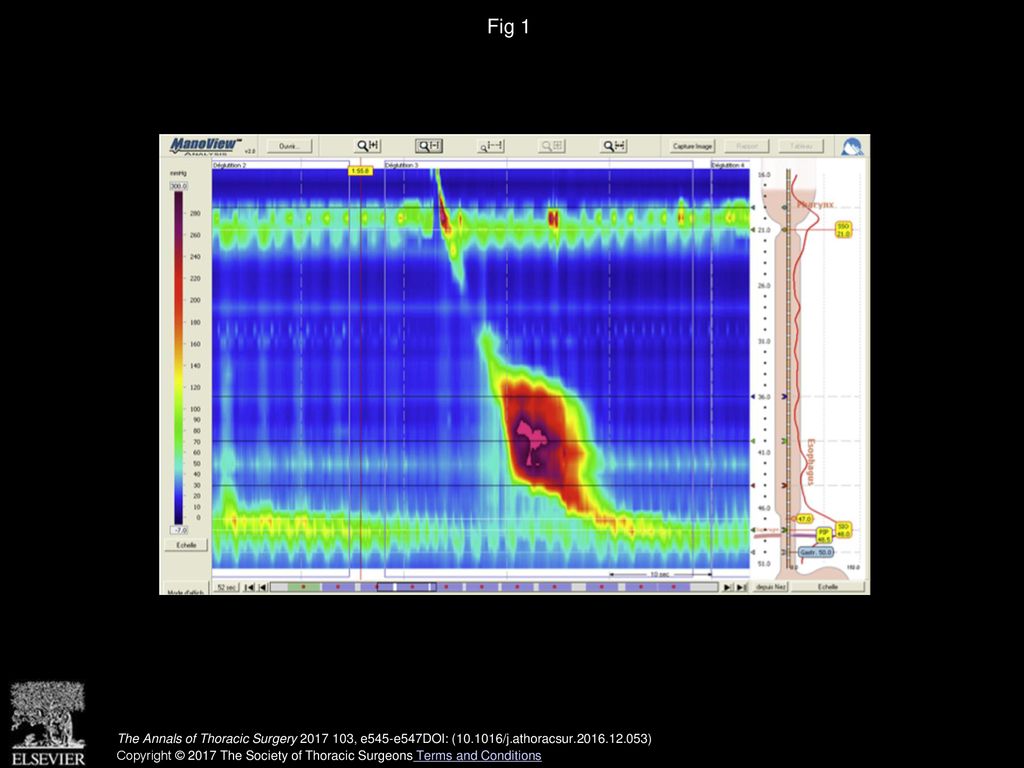The height and width of the screenshot is (768, 1024).
Task: Click the Ouvrir button
Action: (289, 146)
